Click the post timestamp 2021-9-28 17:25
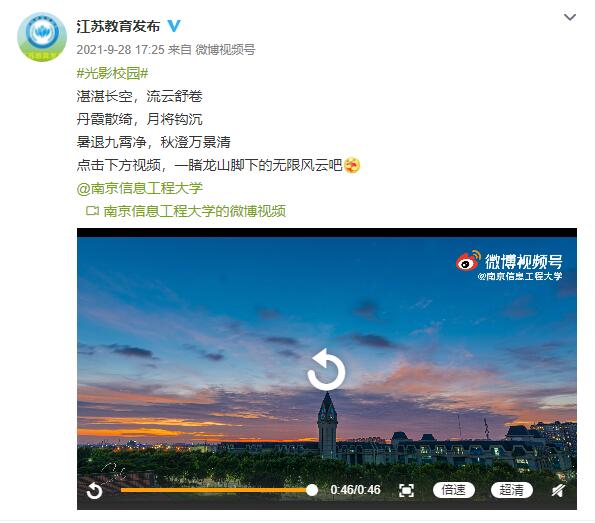595x523 pixels. pyautogui.click(x=121, y=50)
